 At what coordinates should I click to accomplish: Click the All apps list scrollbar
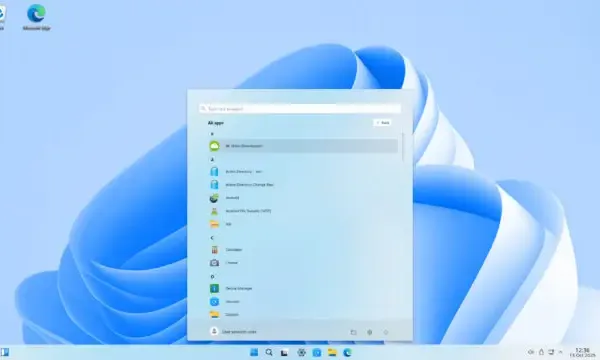click(403, 147)
